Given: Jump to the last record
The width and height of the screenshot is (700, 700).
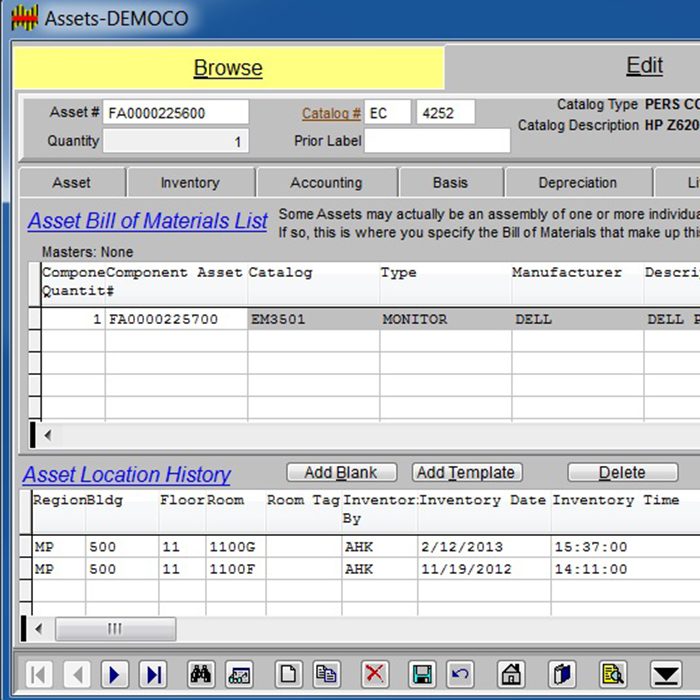Looking at the screenshot, I should [x=153, y=674].
